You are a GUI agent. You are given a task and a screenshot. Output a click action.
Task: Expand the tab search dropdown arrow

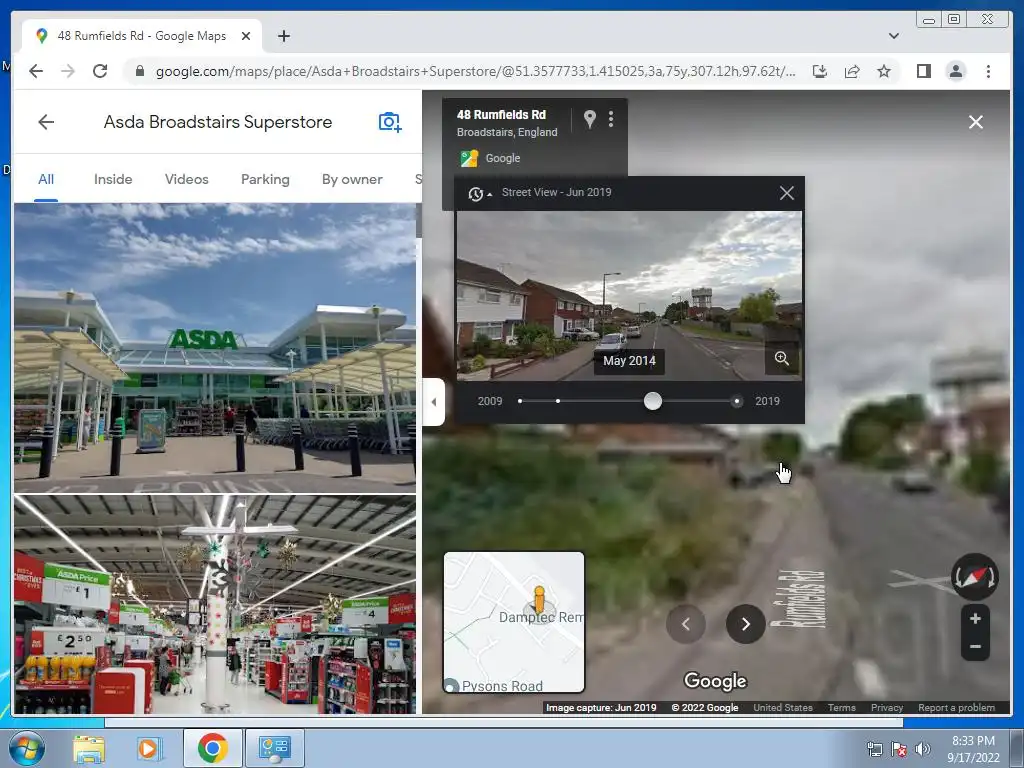(893, 36)
